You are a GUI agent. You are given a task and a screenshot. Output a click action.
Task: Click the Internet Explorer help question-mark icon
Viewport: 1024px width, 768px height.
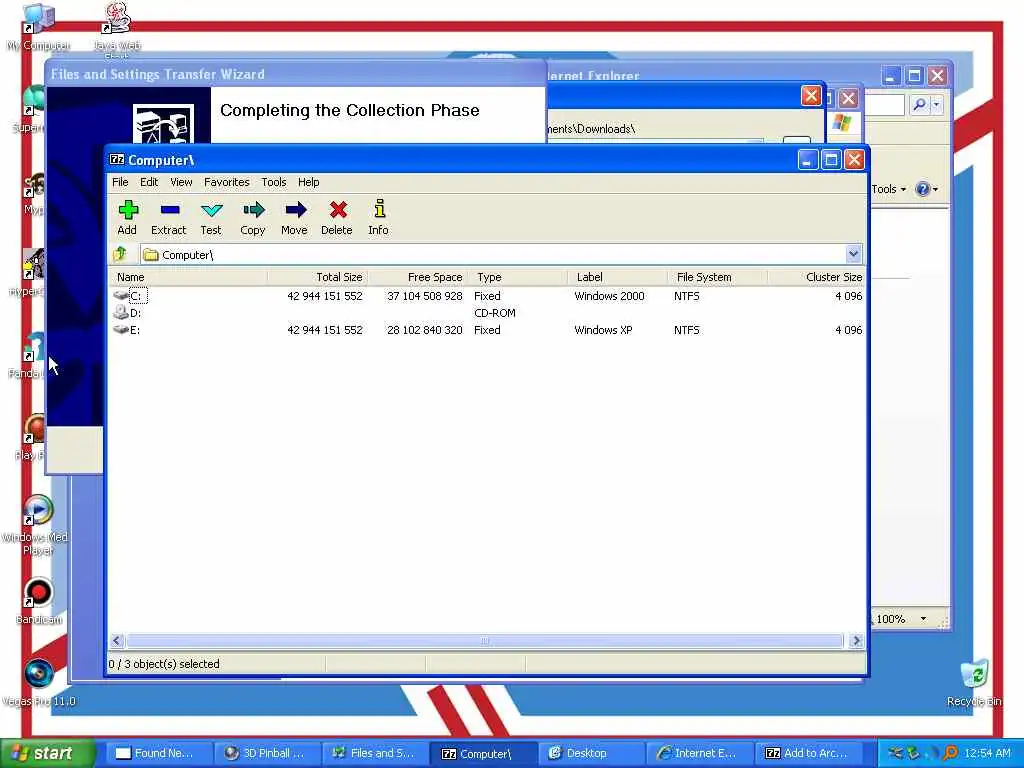click(x=923, y=189)
